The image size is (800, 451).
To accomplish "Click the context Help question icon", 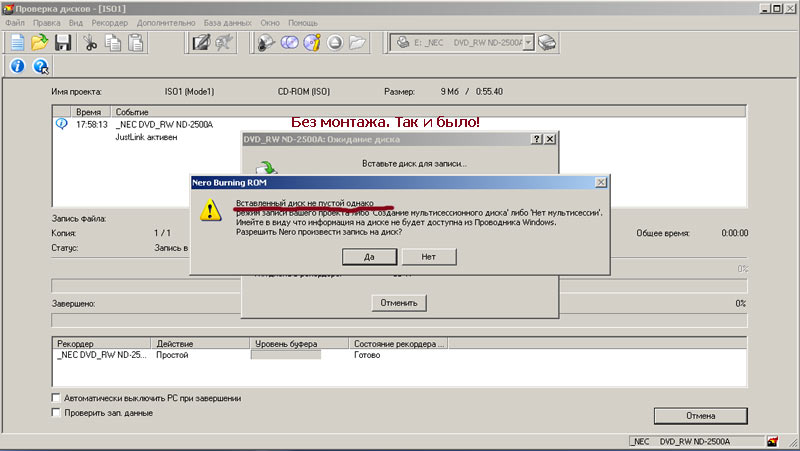I will 41,67.
